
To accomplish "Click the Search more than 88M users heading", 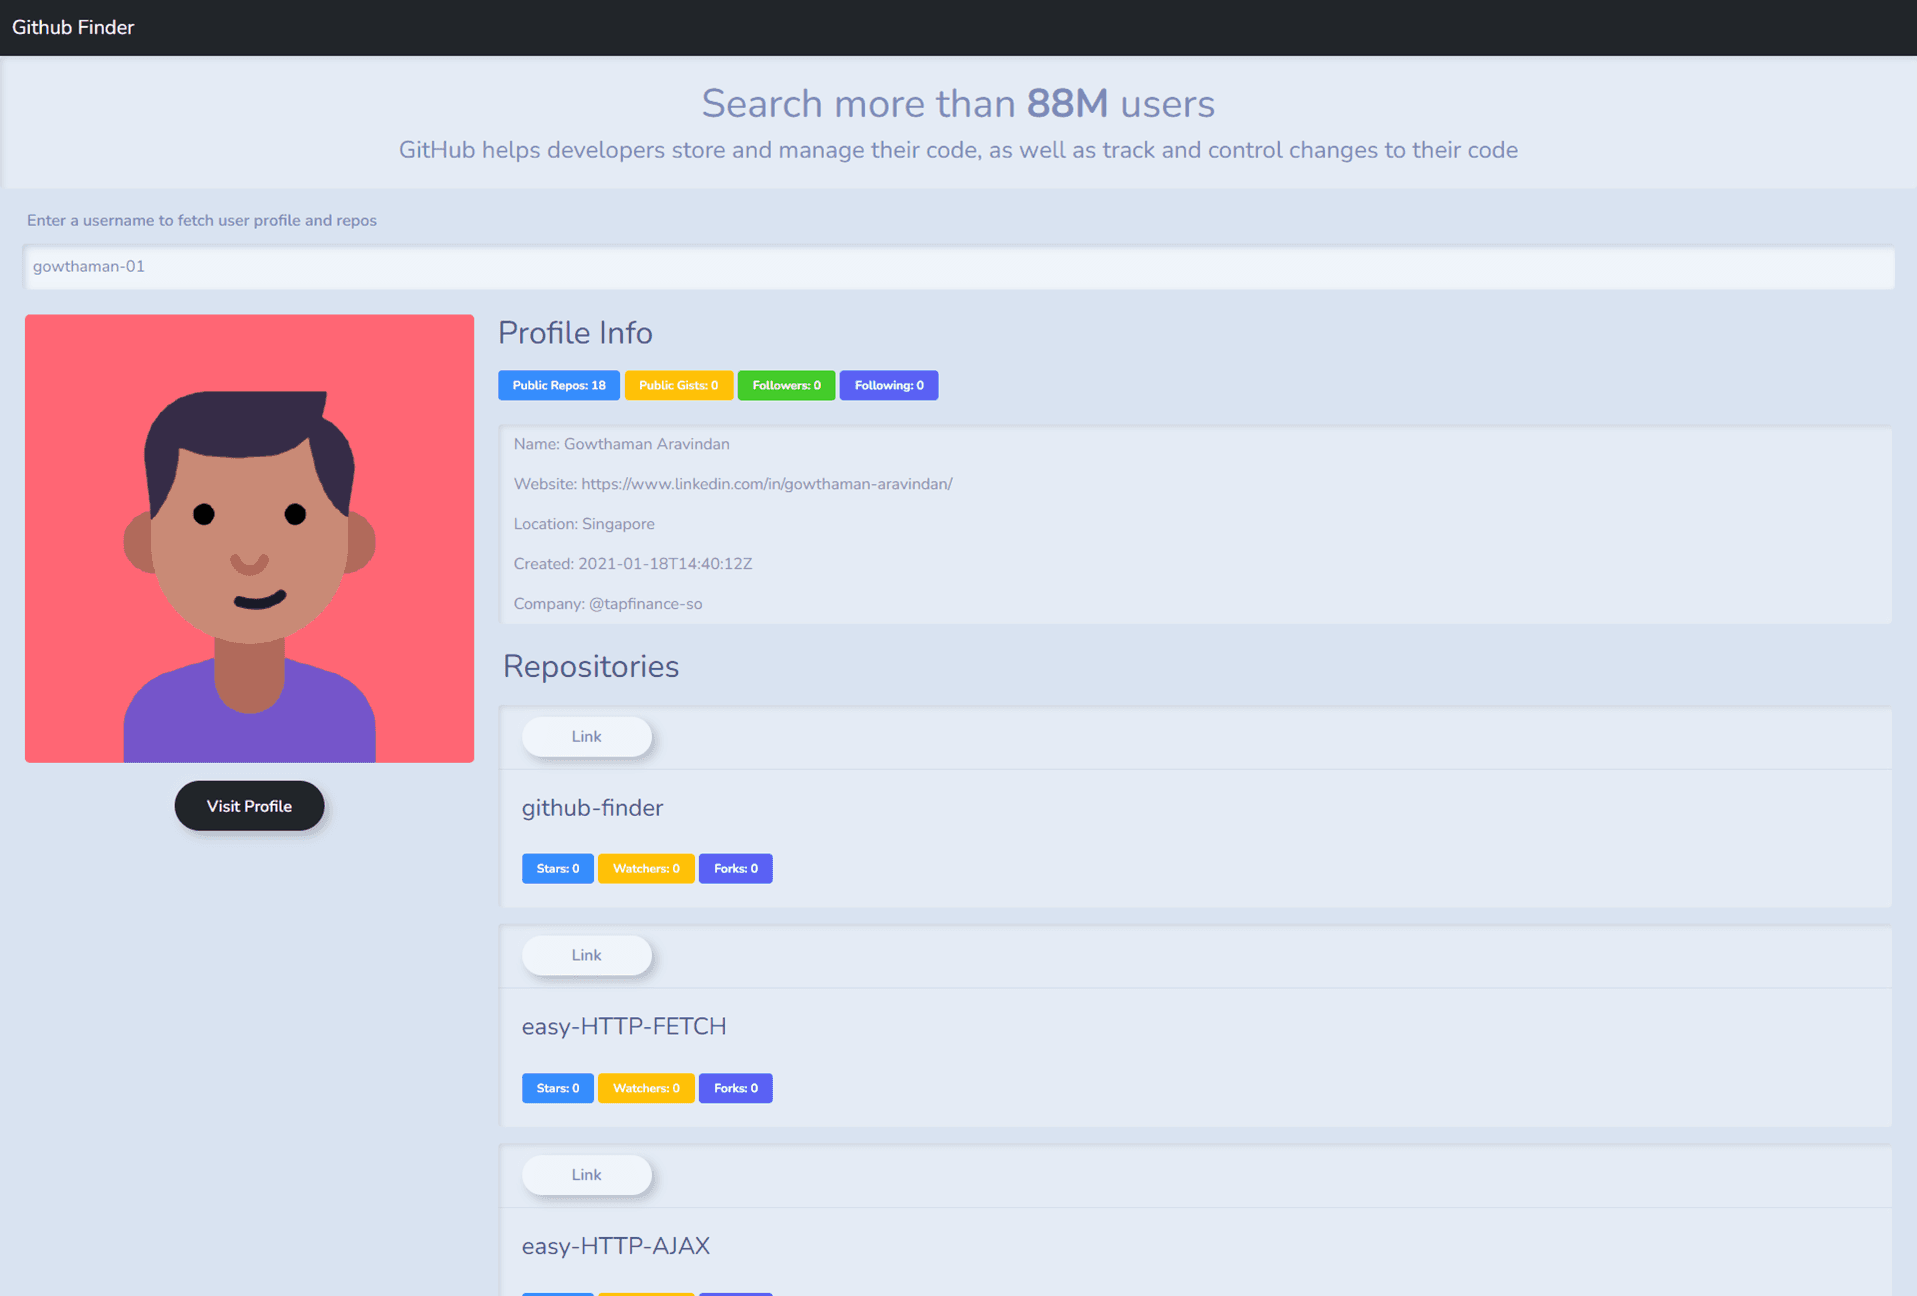I will [958, 104].
